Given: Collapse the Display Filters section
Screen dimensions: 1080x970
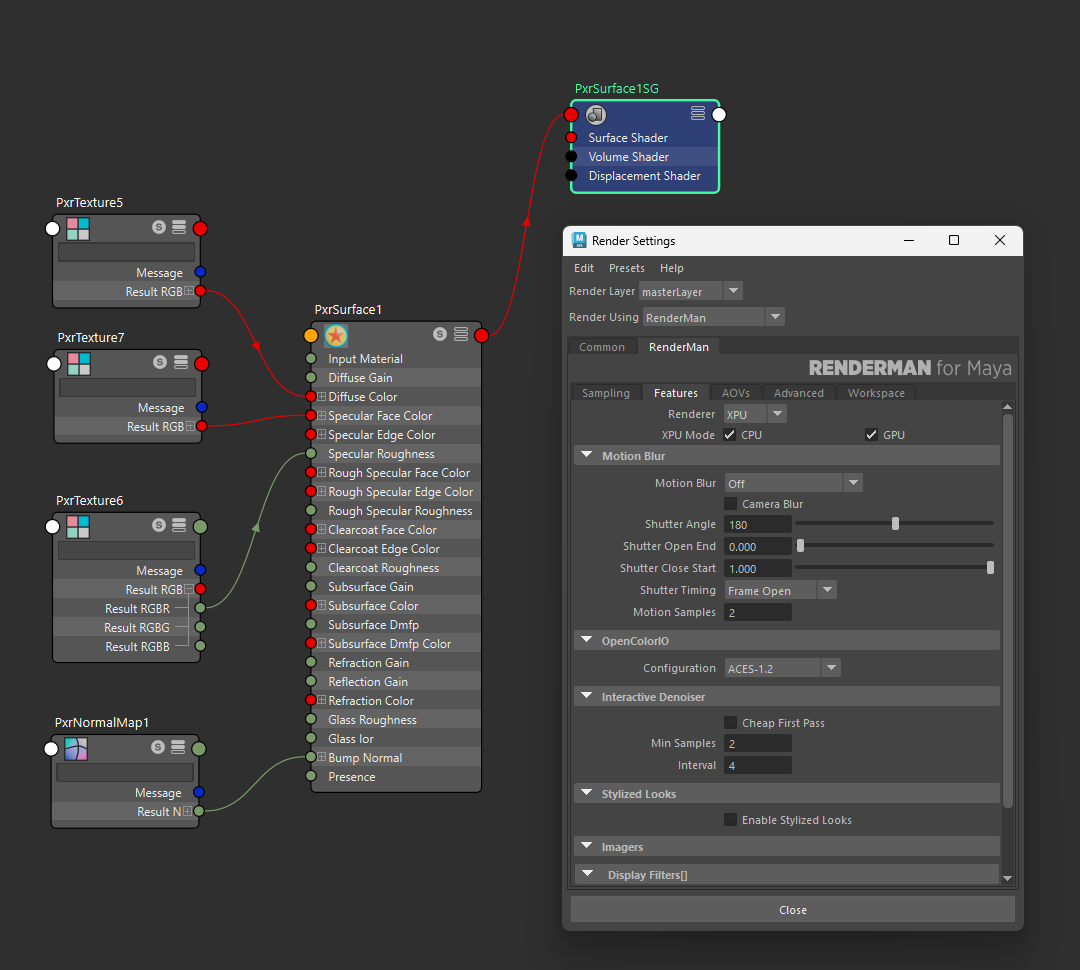Looking at the screenshot, I should point(587,874).
